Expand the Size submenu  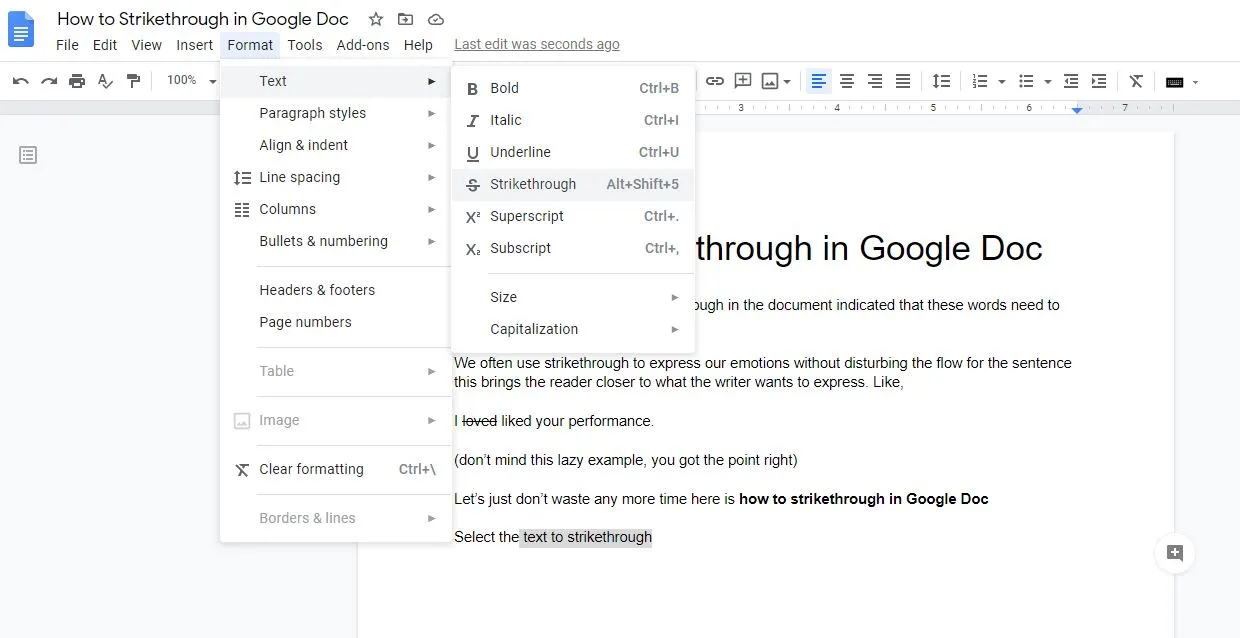click(573, 297)
